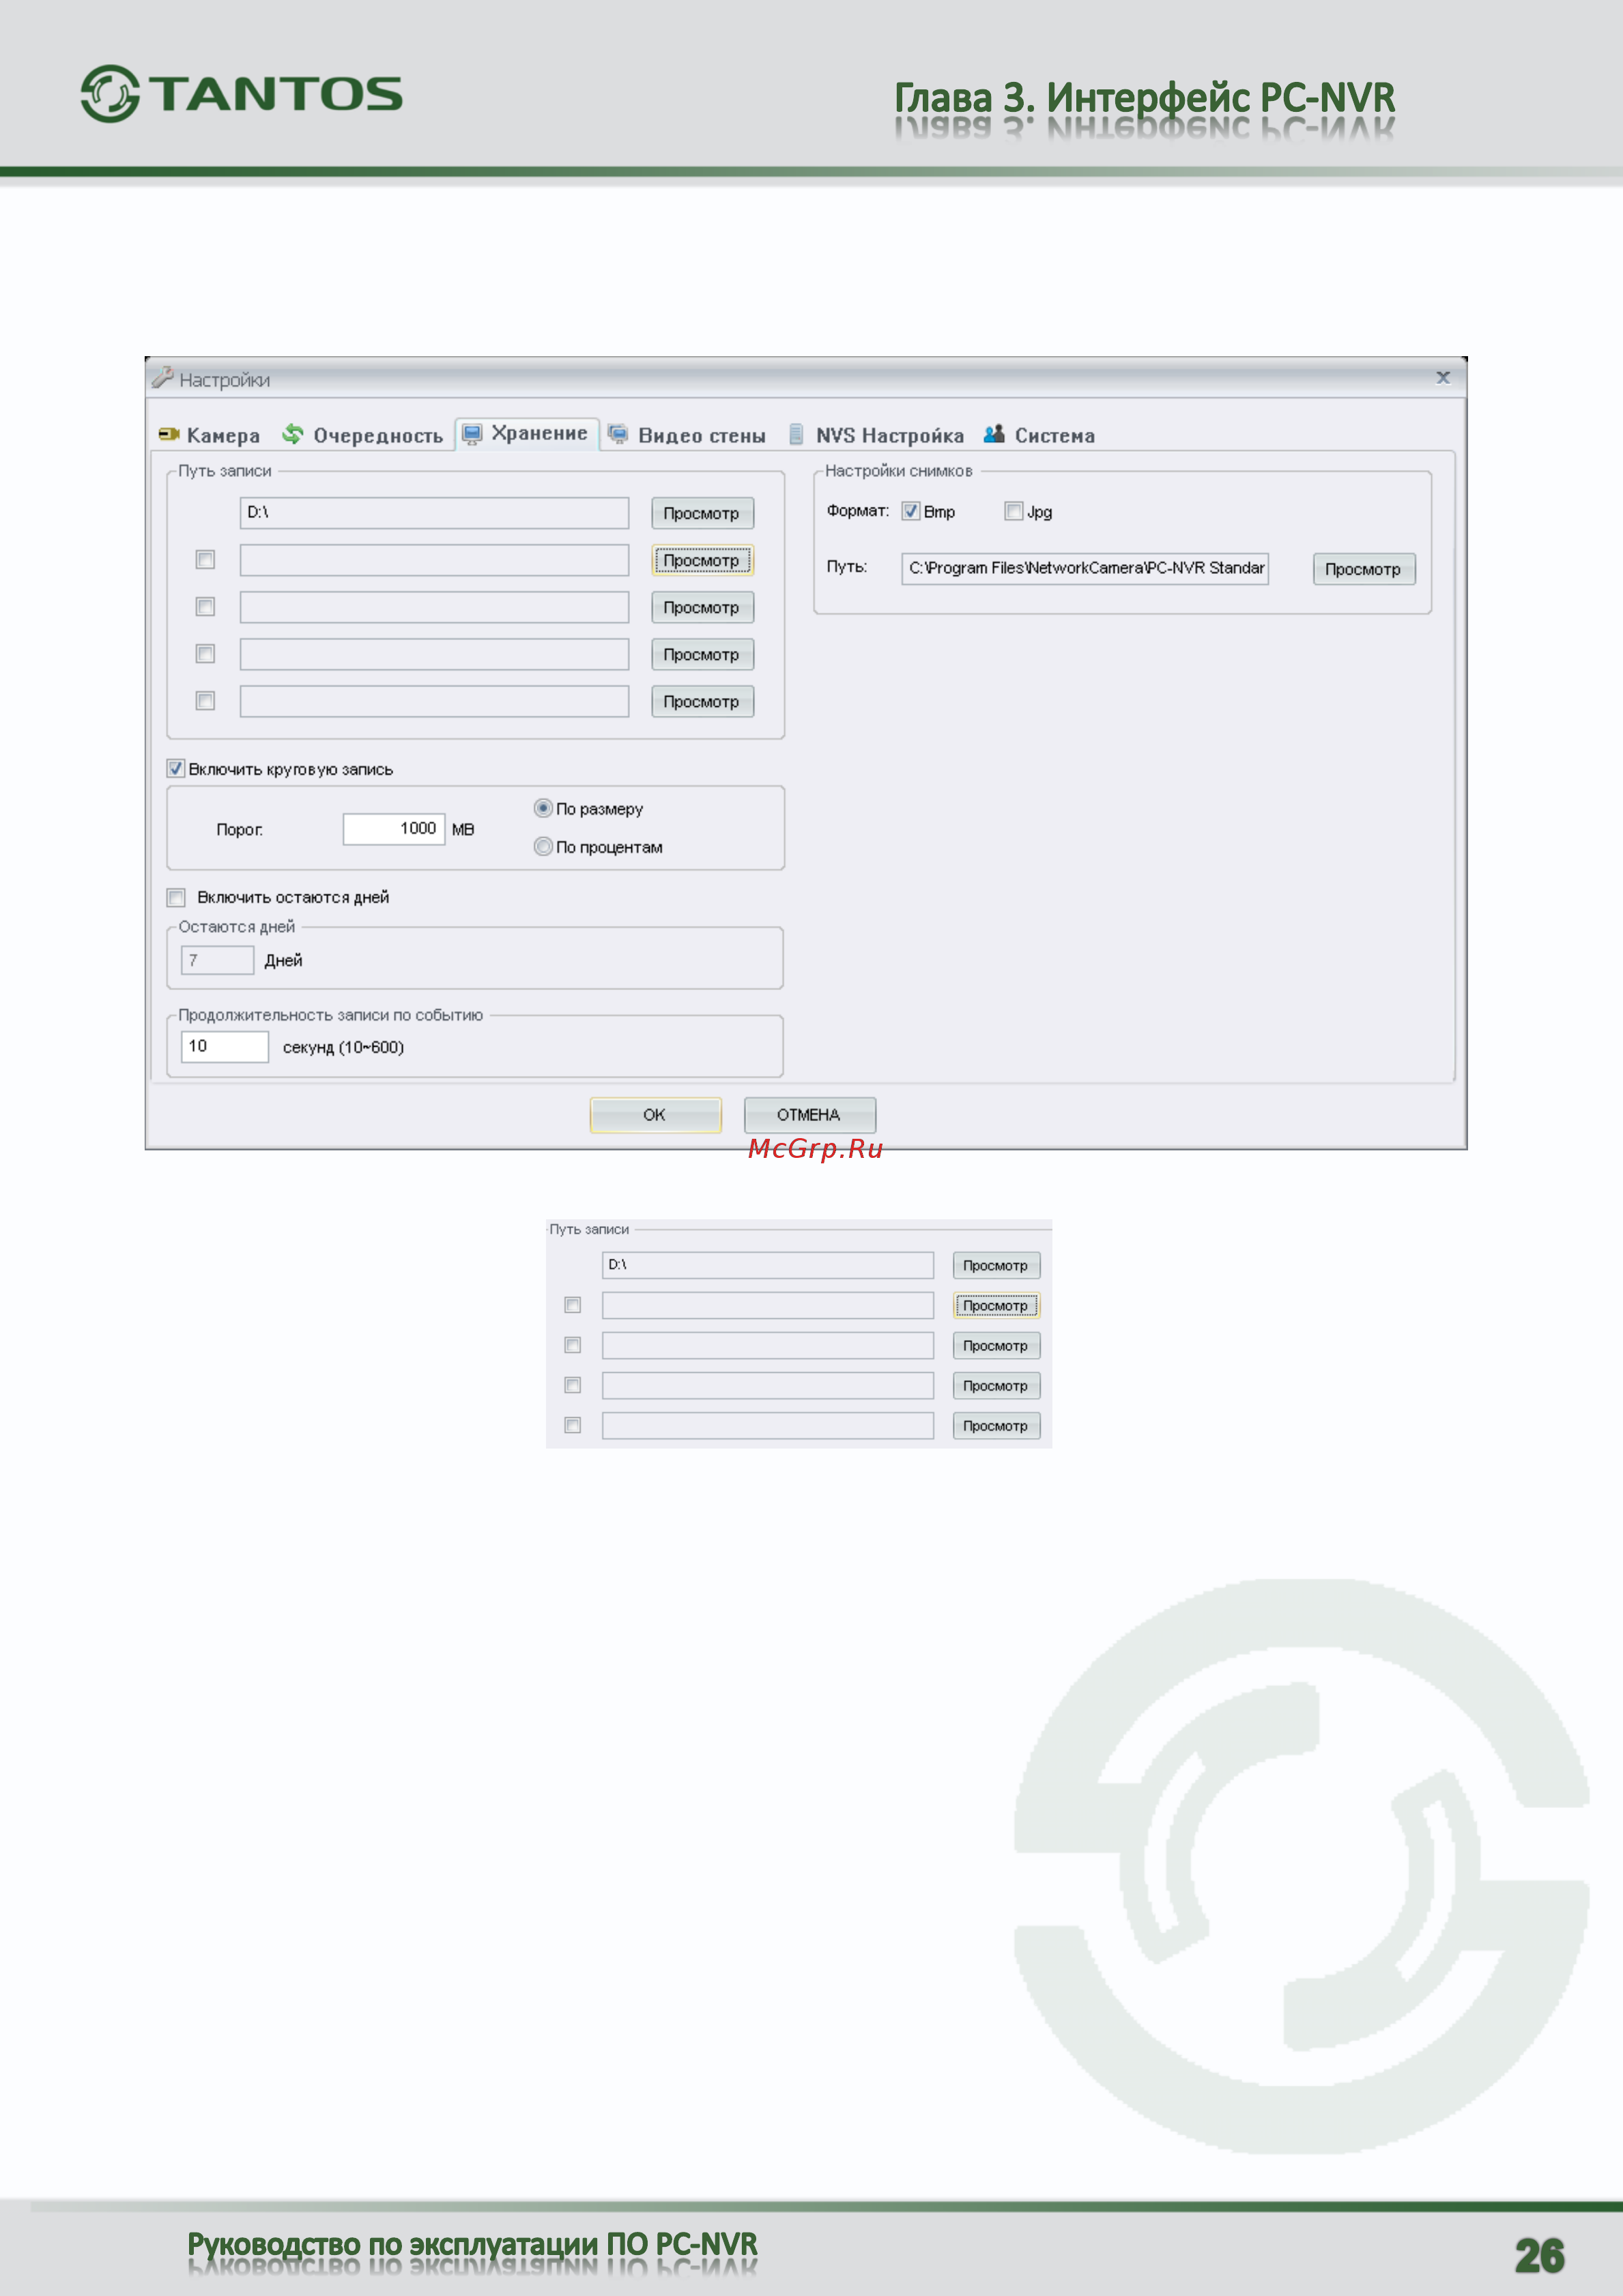
Task: Select the Хранение tab
Action: tap(527, 433)
